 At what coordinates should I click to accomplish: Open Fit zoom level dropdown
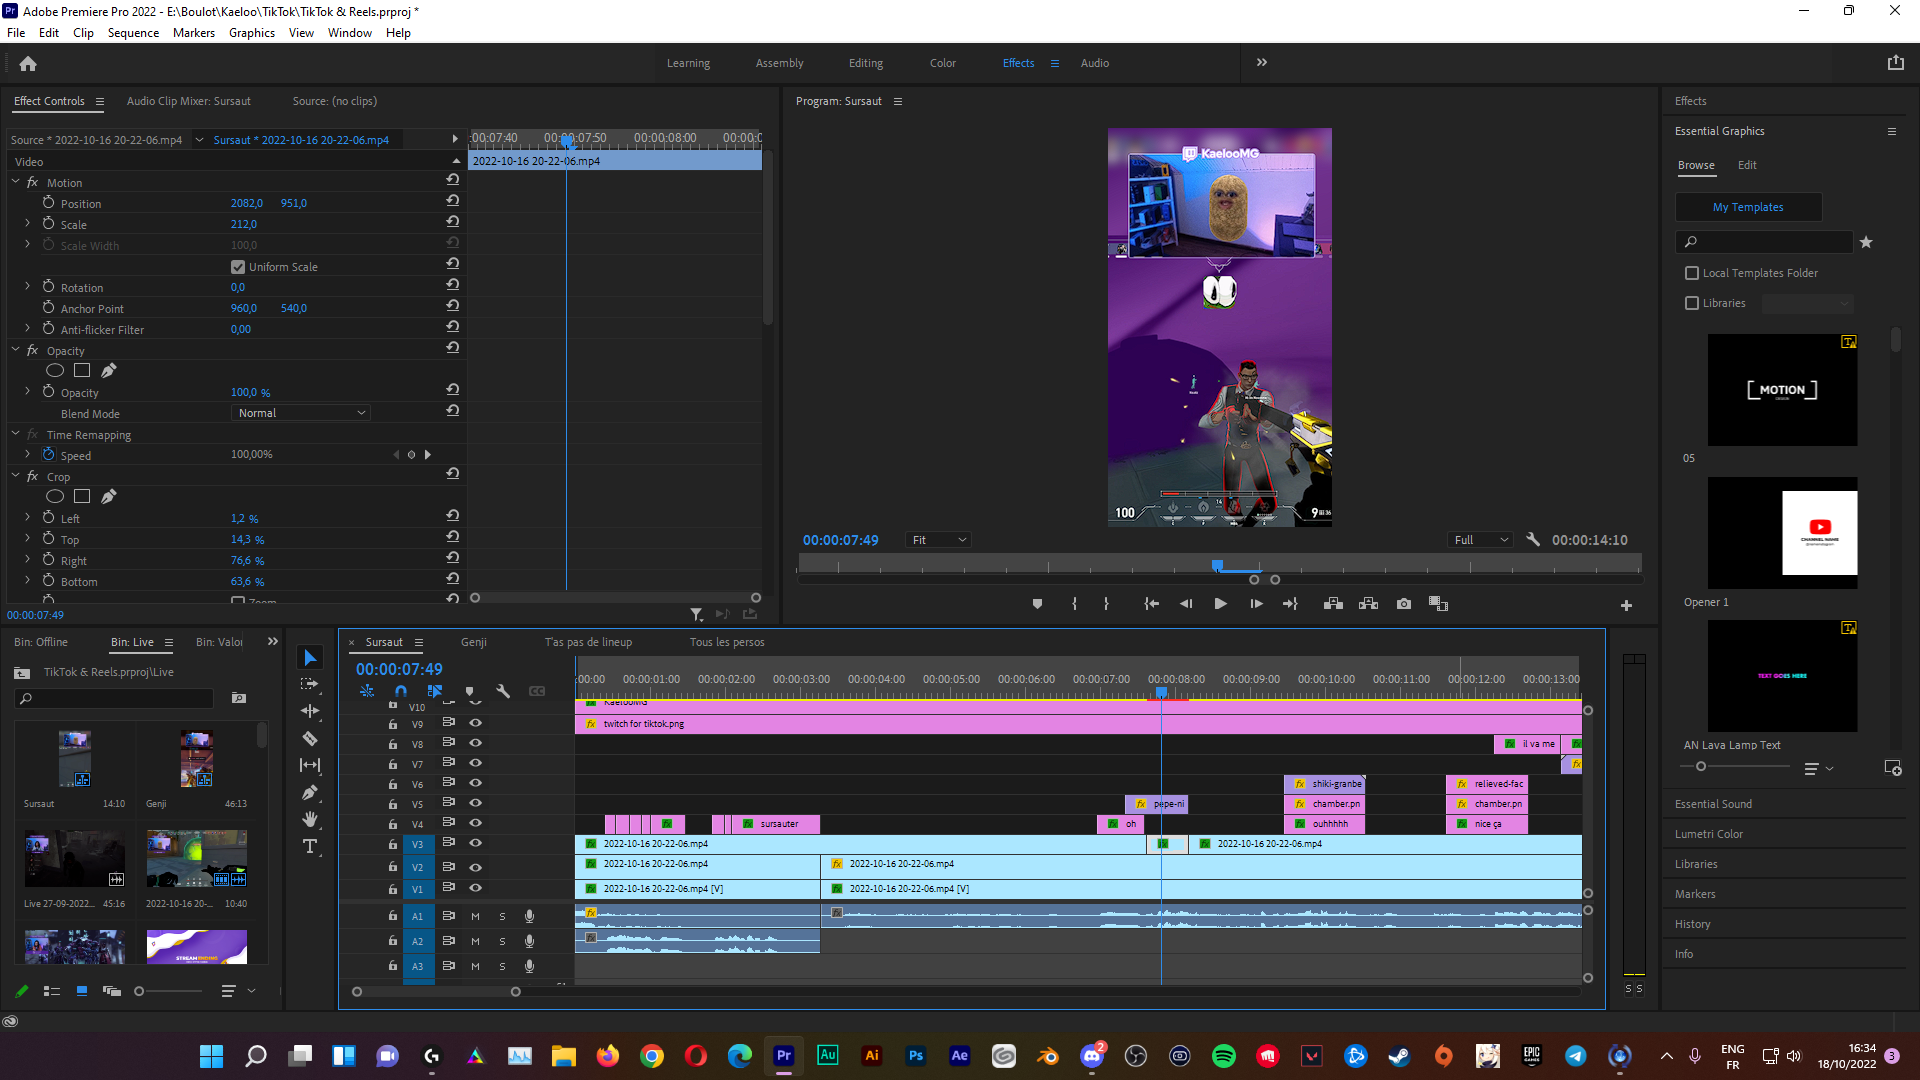[938, 540]
